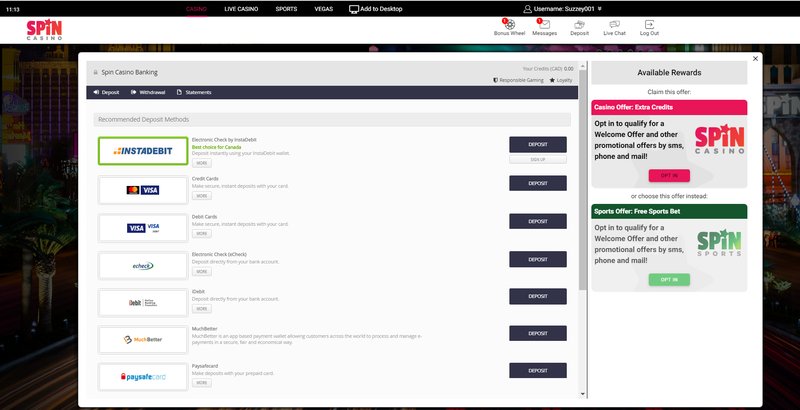The image size is (800, 410).
Task: Open the Messages envelope icon
Action: pyautogui.click(x=544, y=24)
